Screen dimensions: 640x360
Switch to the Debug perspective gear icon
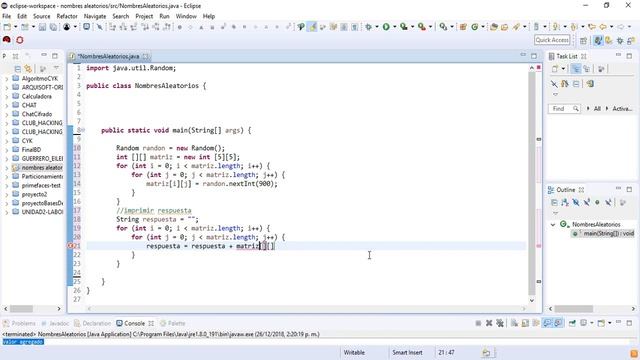tap(620, 40)
